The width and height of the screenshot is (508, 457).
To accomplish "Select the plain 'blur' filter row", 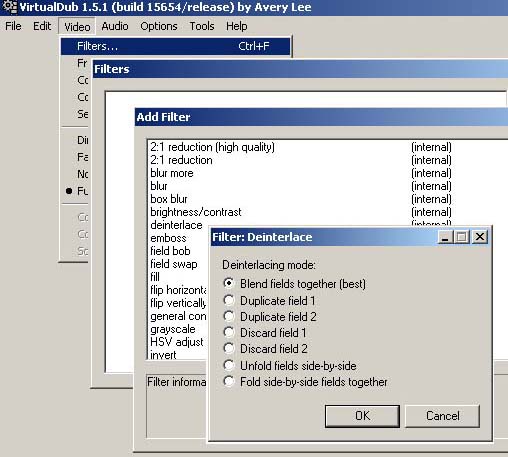I will coord(327,186).
